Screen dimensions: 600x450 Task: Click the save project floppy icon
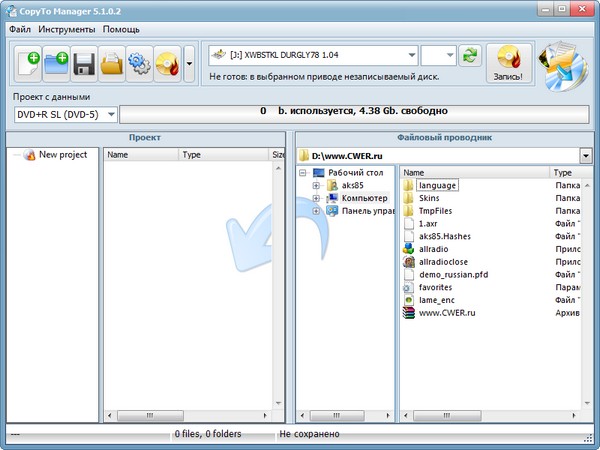(x=84, y=65)
